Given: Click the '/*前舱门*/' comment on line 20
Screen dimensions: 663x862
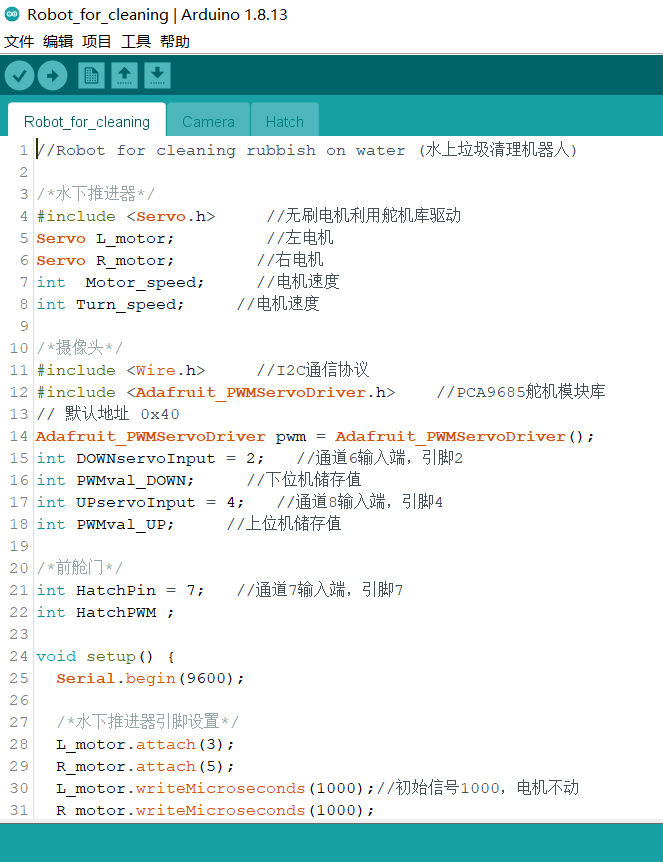Looking at the screenshot, I should coord(80,567).
